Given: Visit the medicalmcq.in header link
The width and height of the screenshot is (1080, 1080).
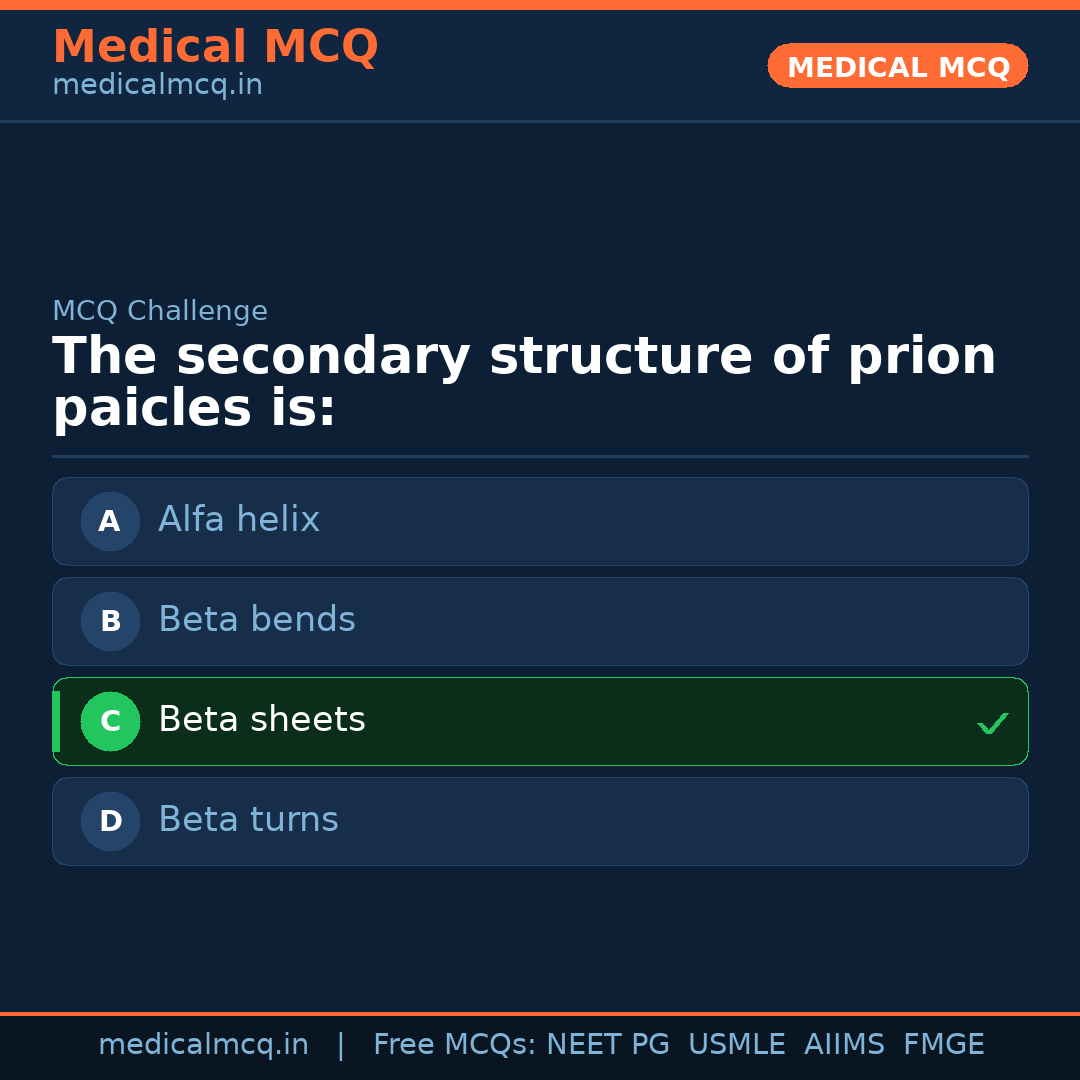Looking at the screenshot, I should (157, 84).
